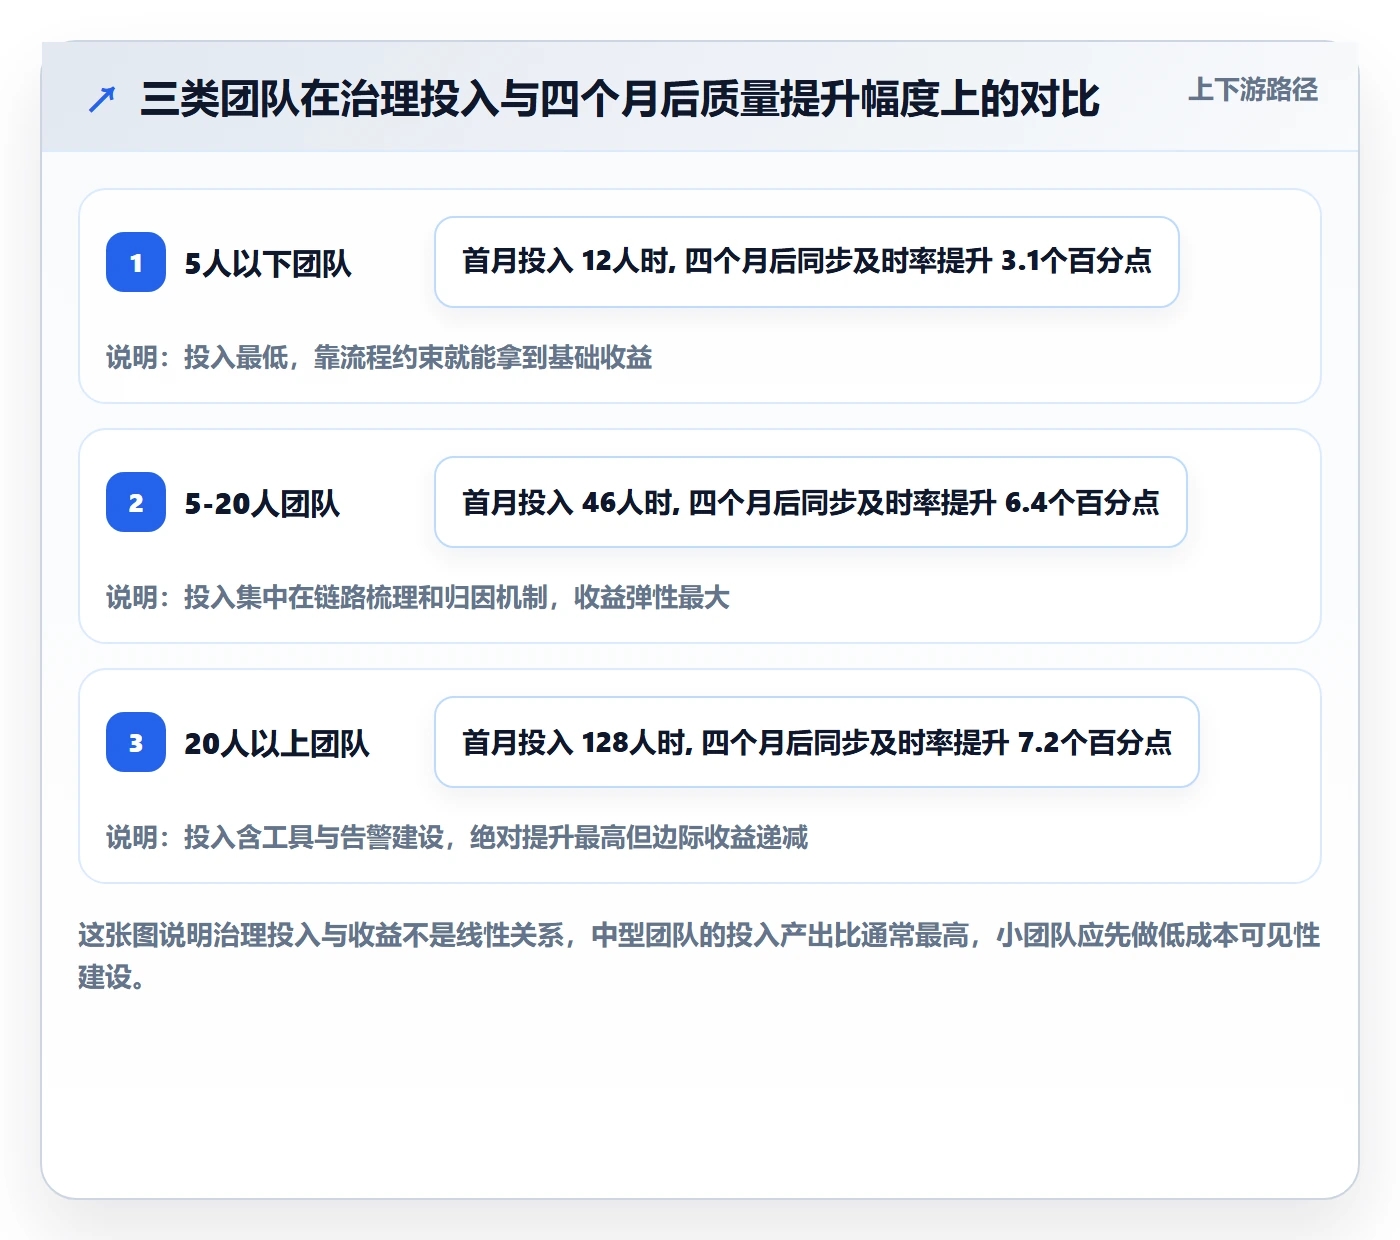
Task: Click the title 三类团队在治理投入与四个月后质量提升幅度上的对比
Action: [620, 99]
